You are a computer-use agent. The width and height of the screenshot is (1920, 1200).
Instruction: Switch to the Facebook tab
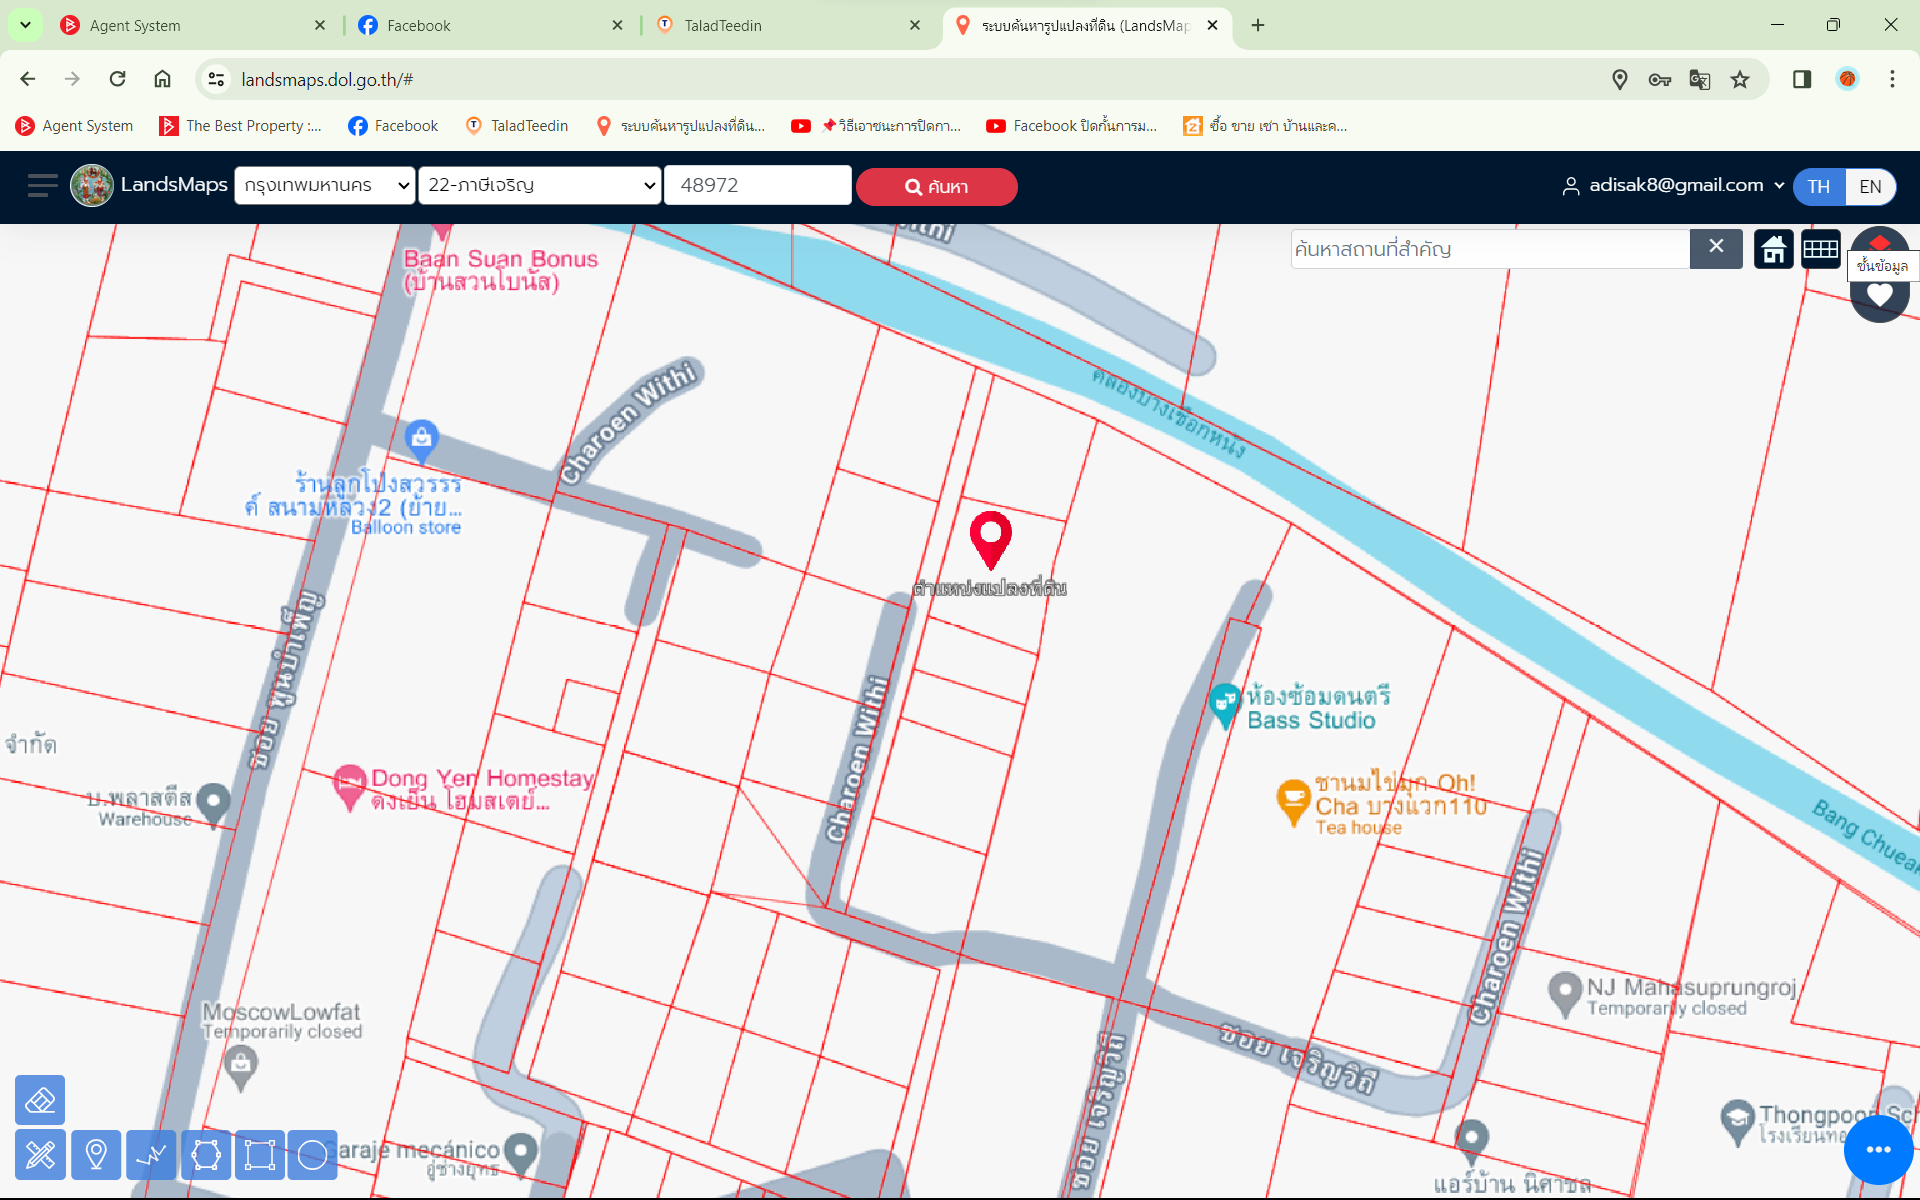pyautogui.click(x=490, y=25)
